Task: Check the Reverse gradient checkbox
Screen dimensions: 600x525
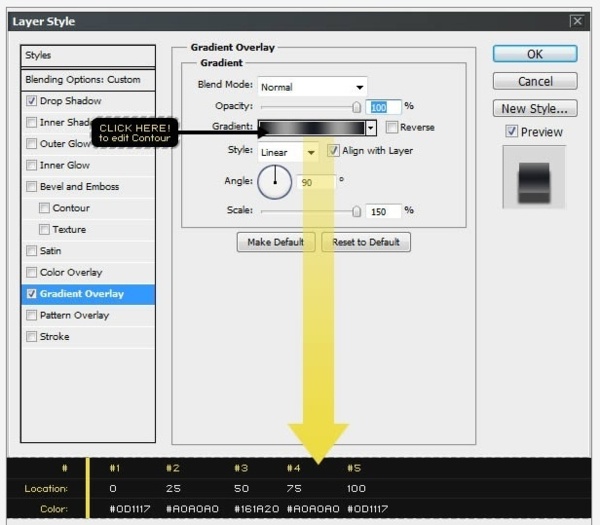Action: point(392,127)
